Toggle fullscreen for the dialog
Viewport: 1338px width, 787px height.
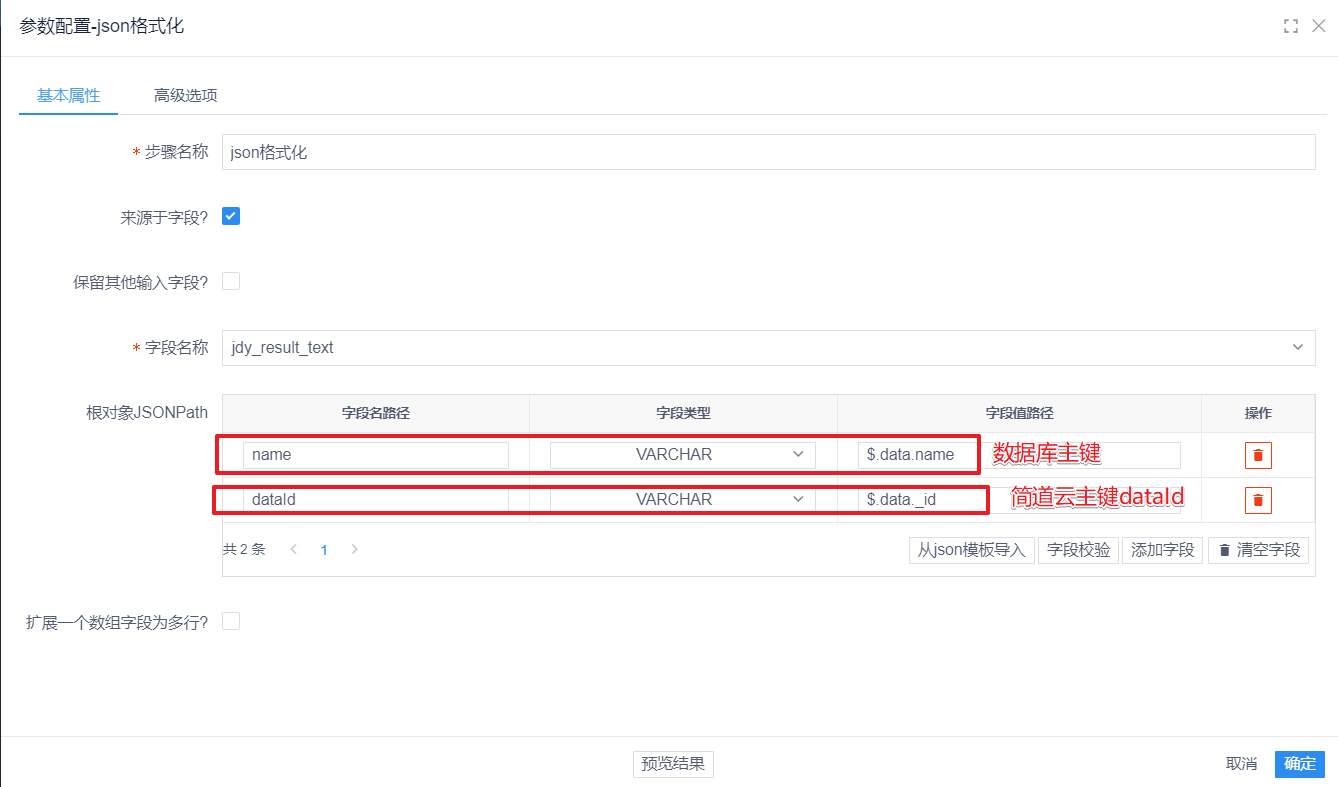(x=1290, y=27)
